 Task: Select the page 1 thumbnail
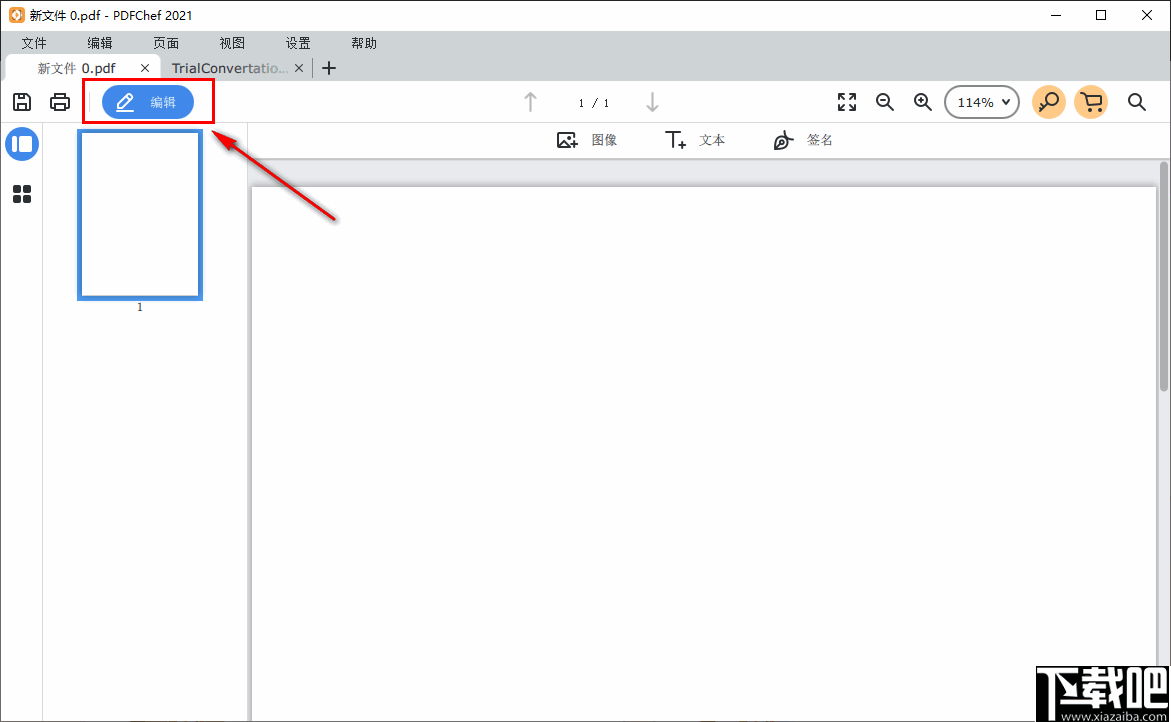pyautogui.click(x=139, y=215)
